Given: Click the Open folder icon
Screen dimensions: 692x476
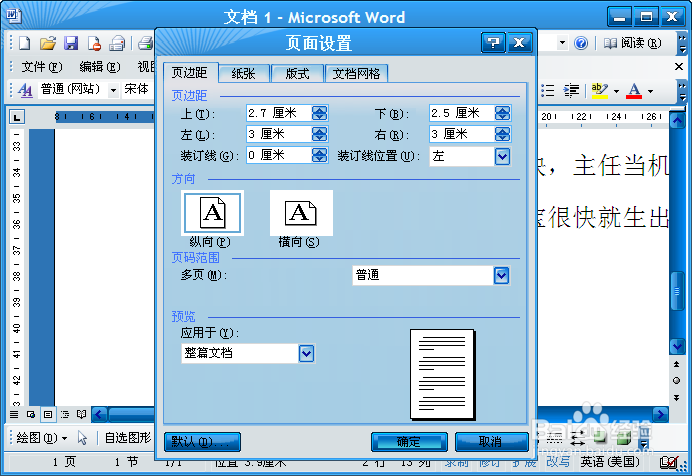Looking at the screenshot, I should 48,43.
